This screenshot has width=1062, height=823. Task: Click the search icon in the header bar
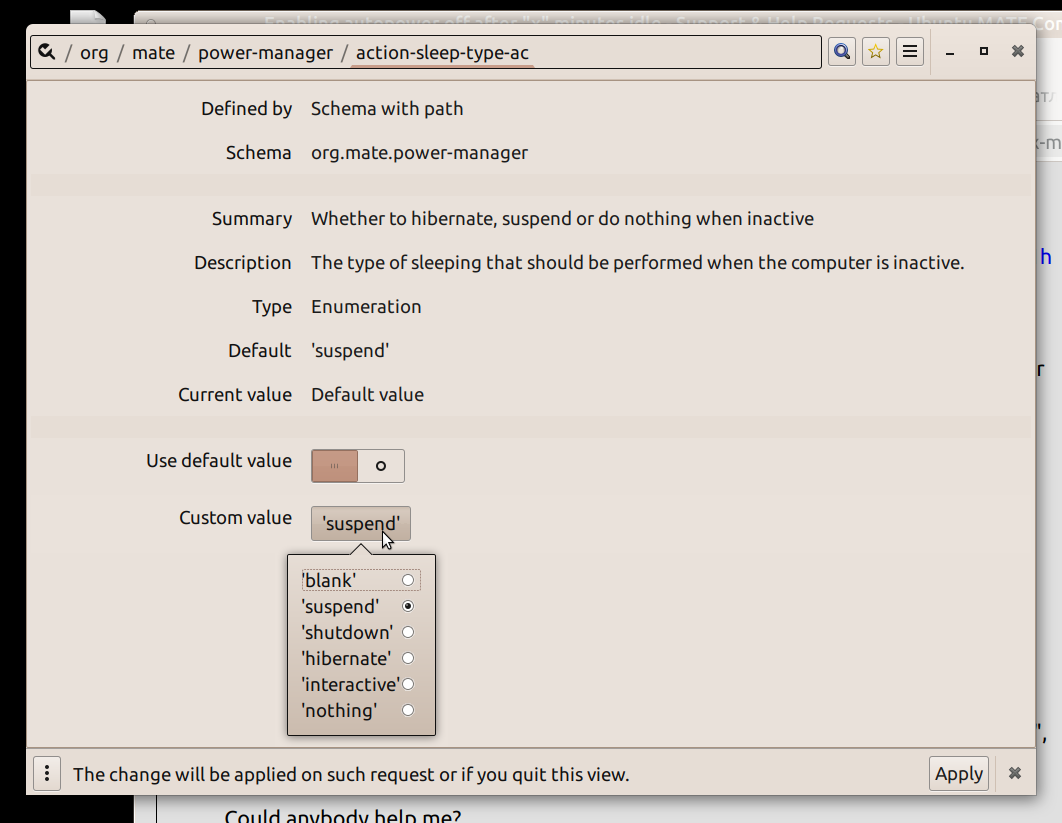(842, 51)
